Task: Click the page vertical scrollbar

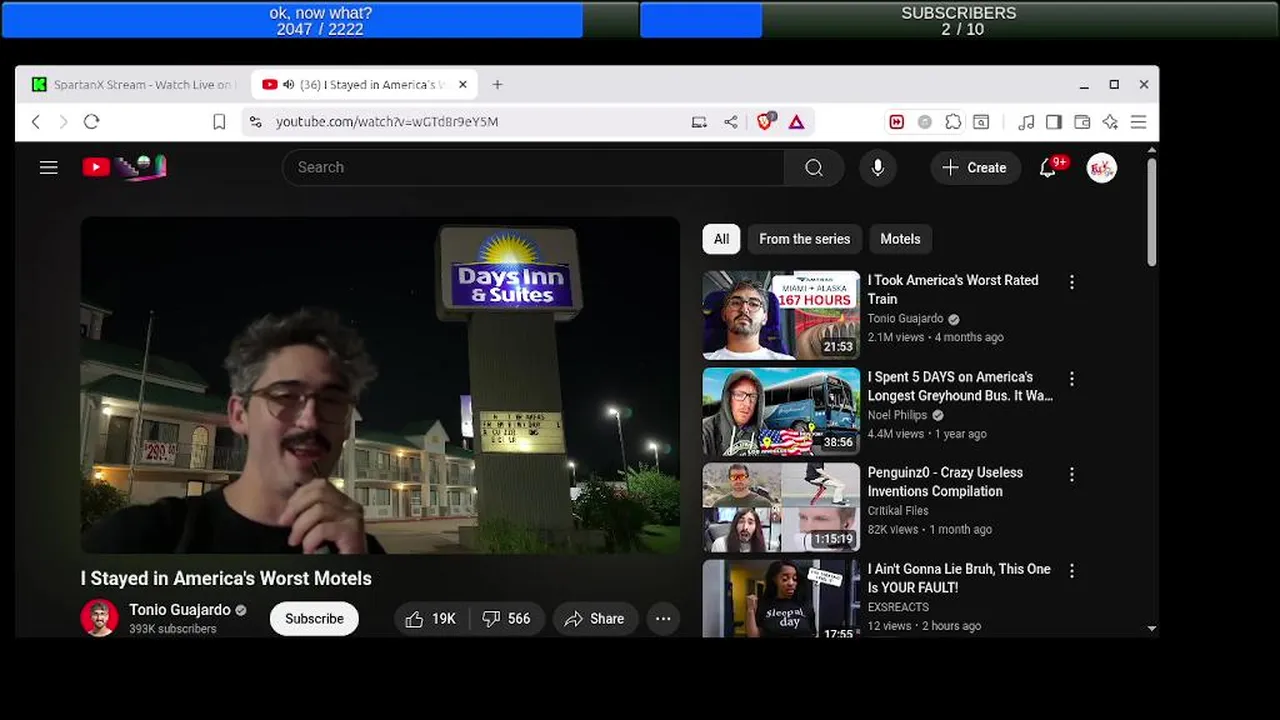Action: 1152,212
